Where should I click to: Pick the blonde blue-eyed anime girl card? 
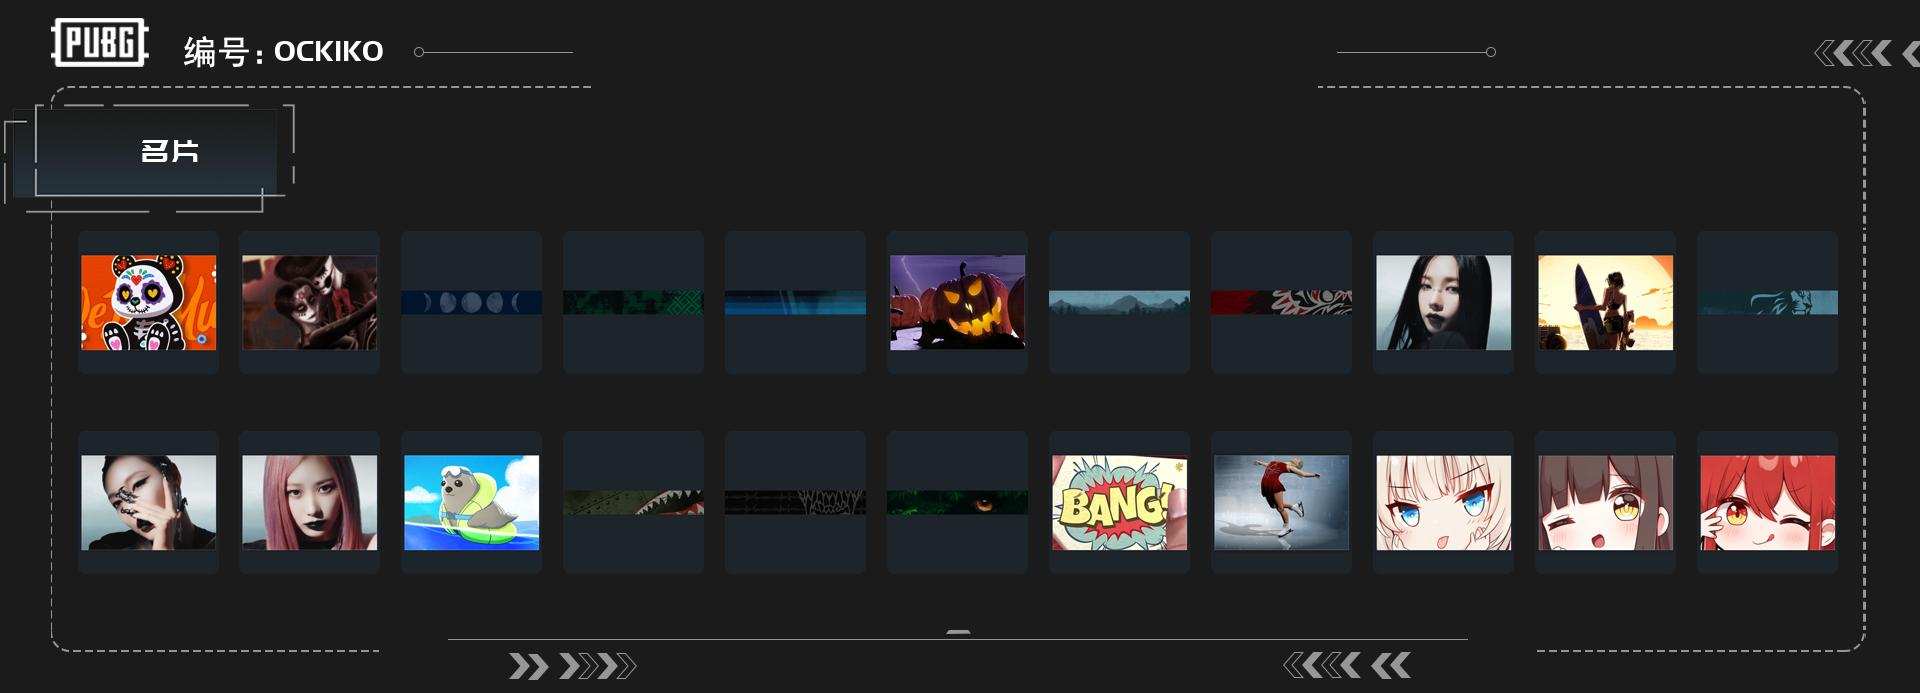(1443, 502)
